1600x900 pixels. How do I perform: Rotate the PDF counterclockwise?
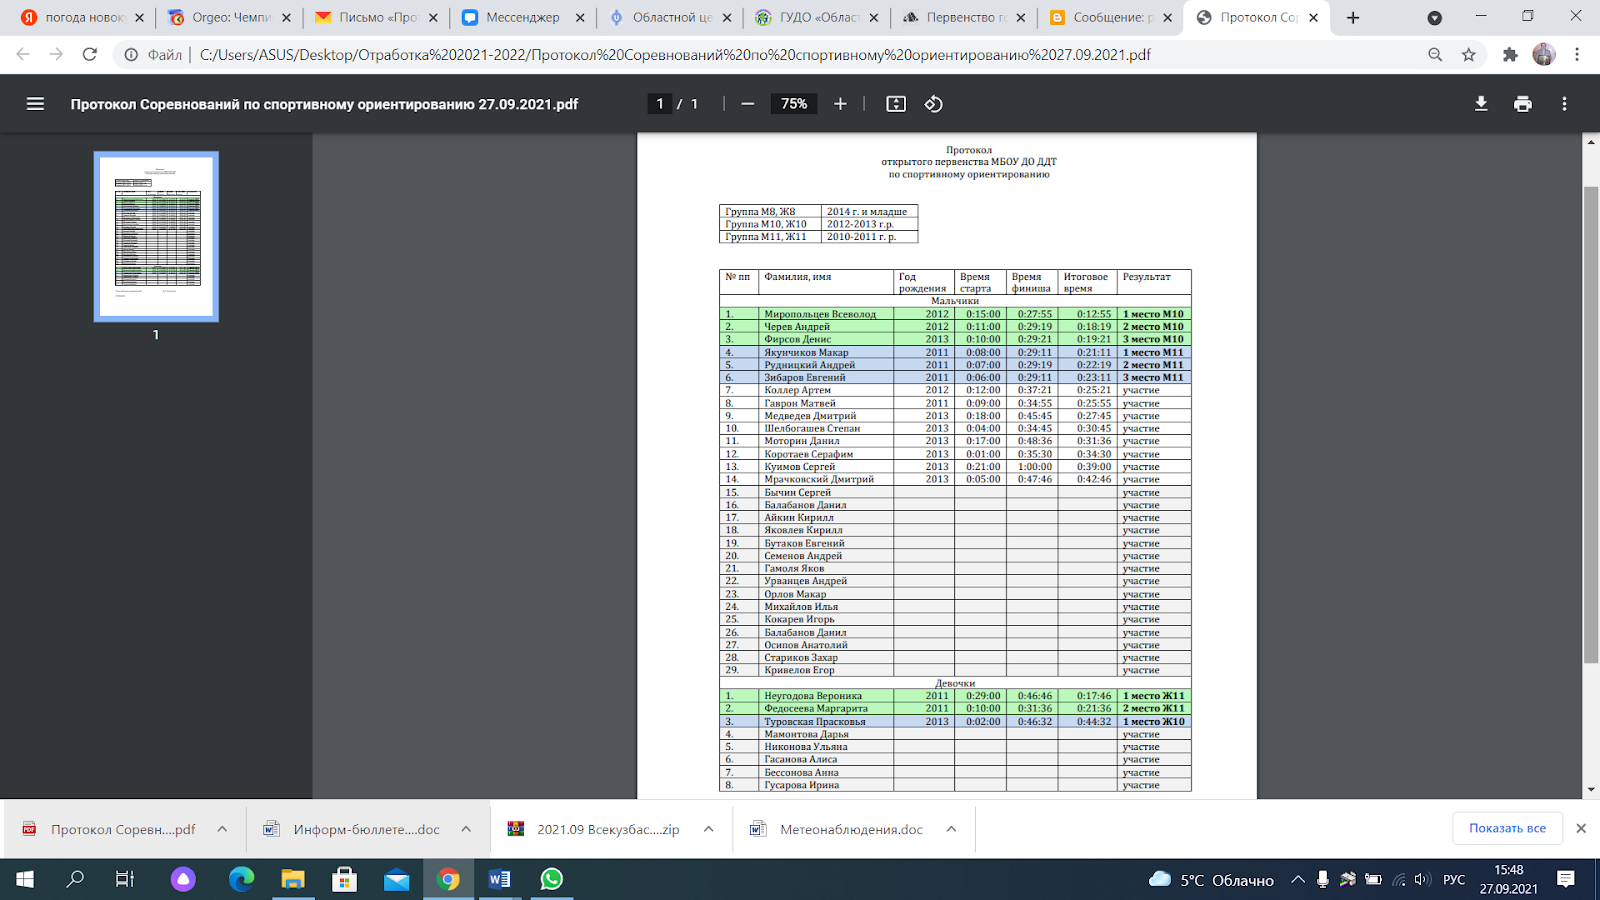click(933, 104)
